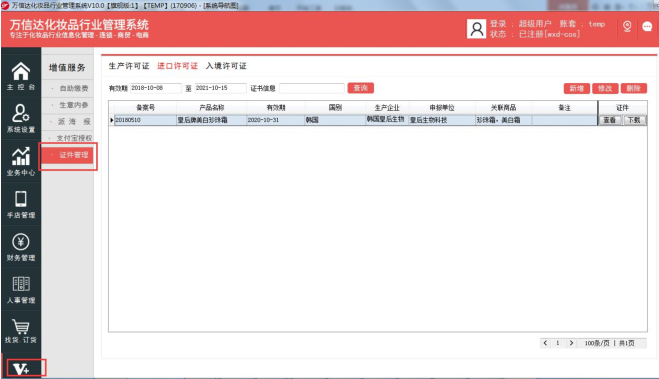The width and height of the screenshot is (659, 379).
Task: Open 手店管理 phone icon
Action: 21,204
